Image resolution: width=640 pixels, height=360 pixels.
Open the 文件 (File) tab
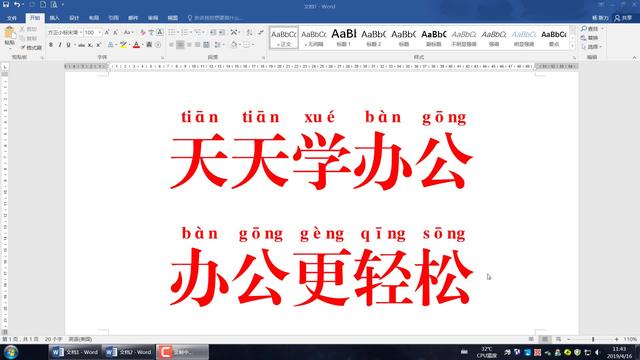pos(12,18)
